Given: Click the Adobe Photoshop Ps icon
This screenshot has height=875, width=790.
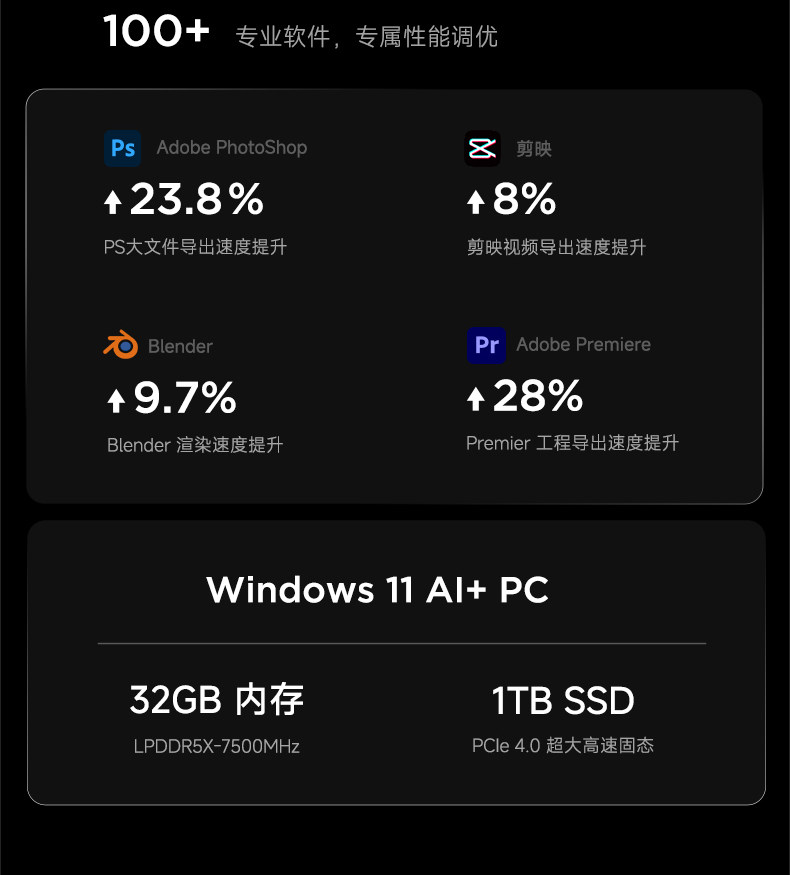Looking at the screenshot, I should pyautogui.click(x=123, y=148).
